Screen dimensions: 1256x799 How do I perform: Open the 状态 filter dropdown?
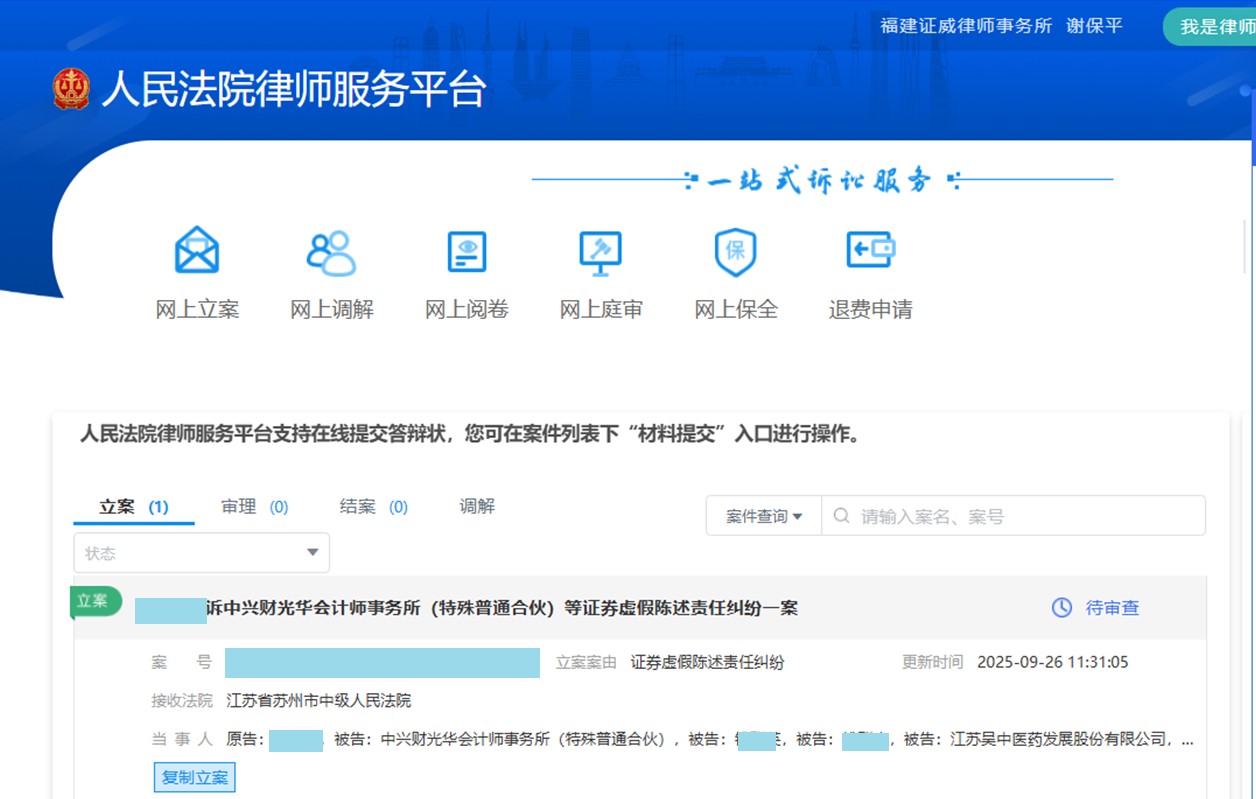pyautogui.click(x=202, y=553)
